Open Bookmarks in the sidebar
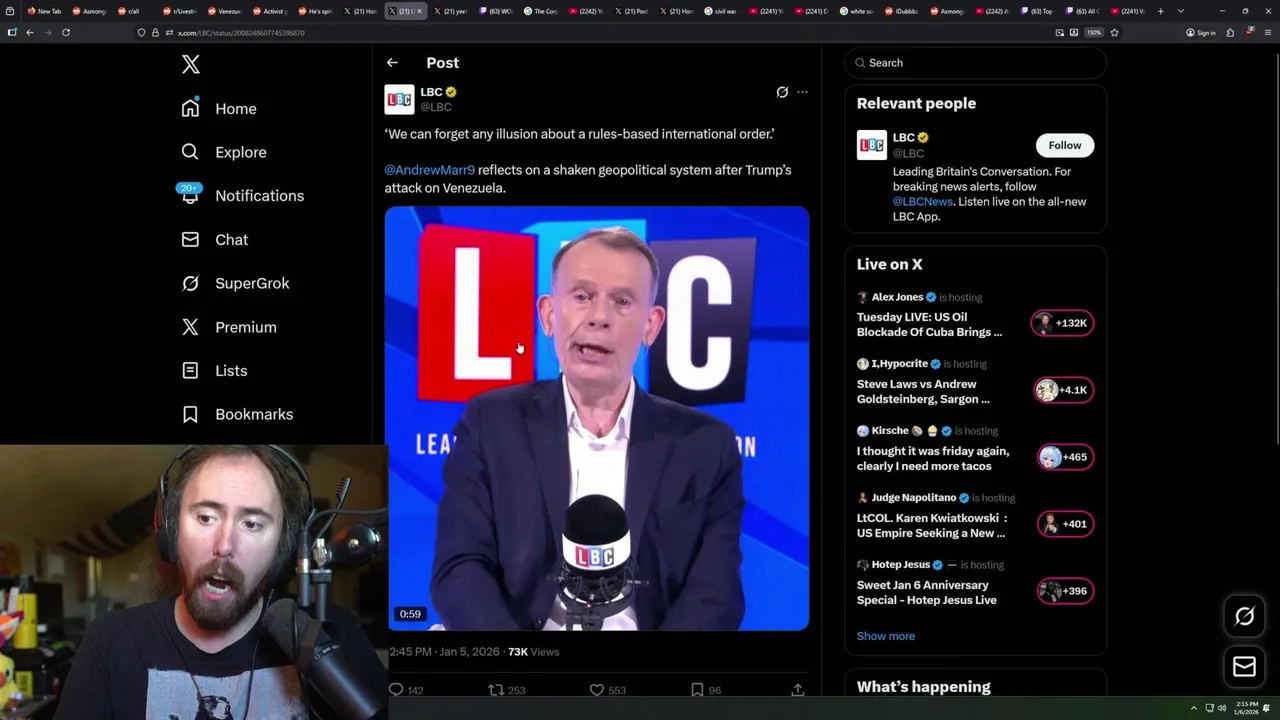 238,414
